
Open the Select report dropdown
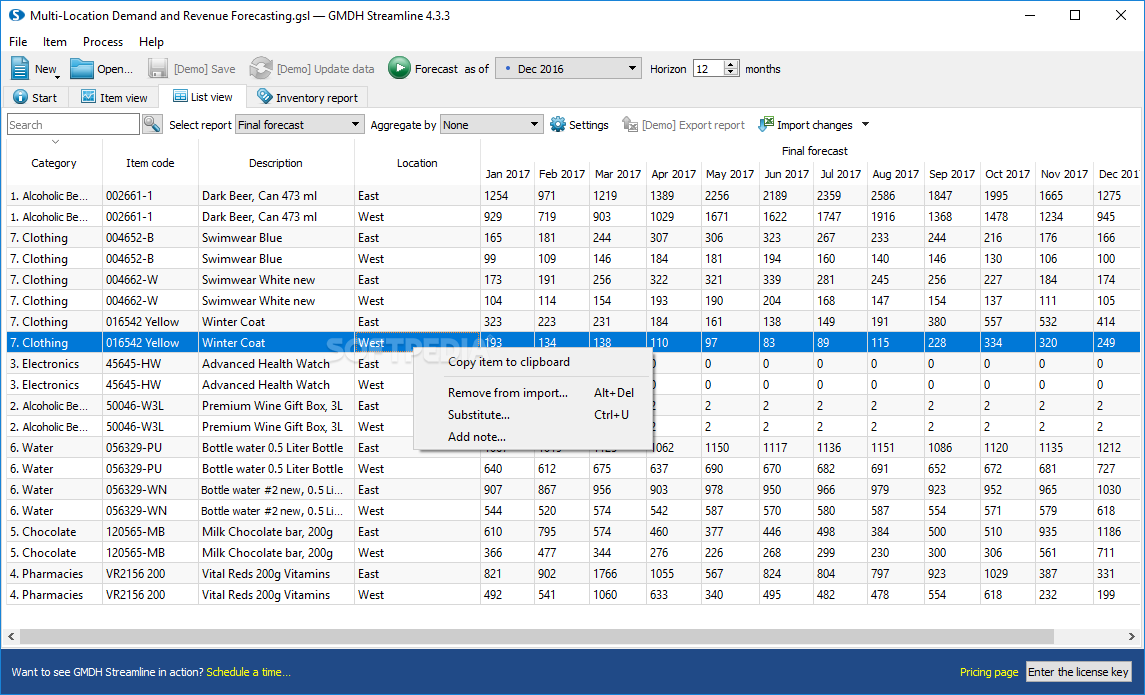pos(299,125)
